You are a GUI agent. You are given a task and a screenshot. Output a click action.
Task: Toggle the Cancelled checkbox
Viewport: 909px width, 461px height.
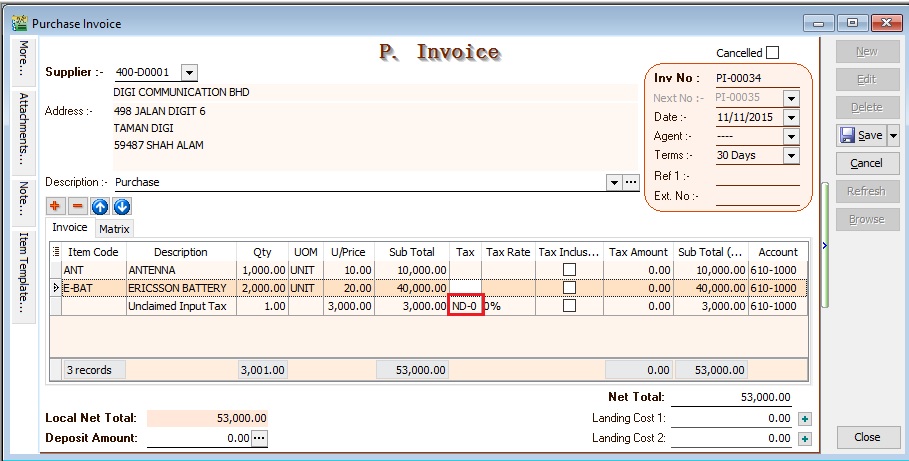click(x=772, y=53)
